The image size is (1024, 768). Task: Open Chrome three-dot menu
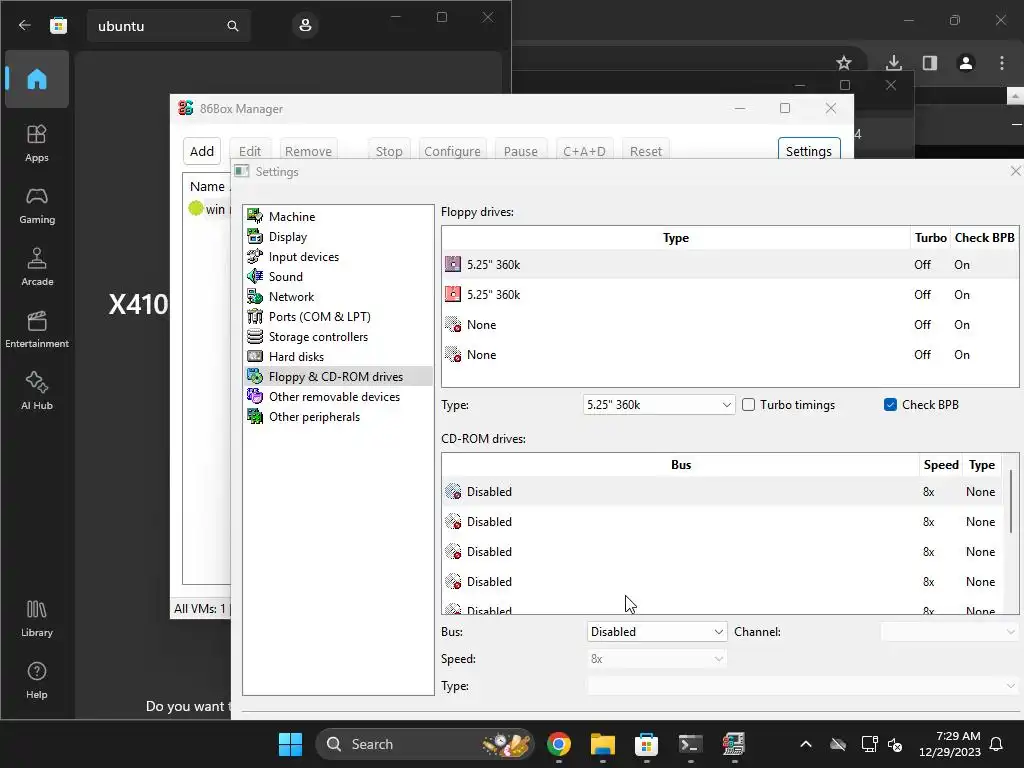coord(1002,63)
